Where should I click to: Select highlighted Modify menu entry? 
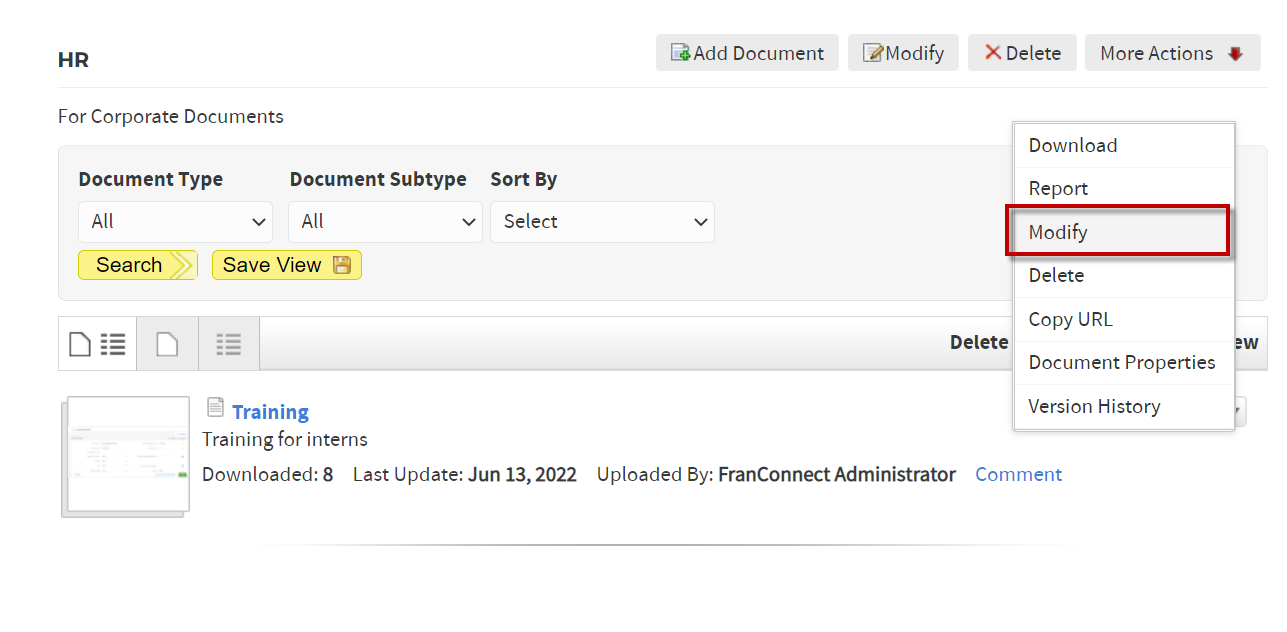click(x=1118, y=232)
